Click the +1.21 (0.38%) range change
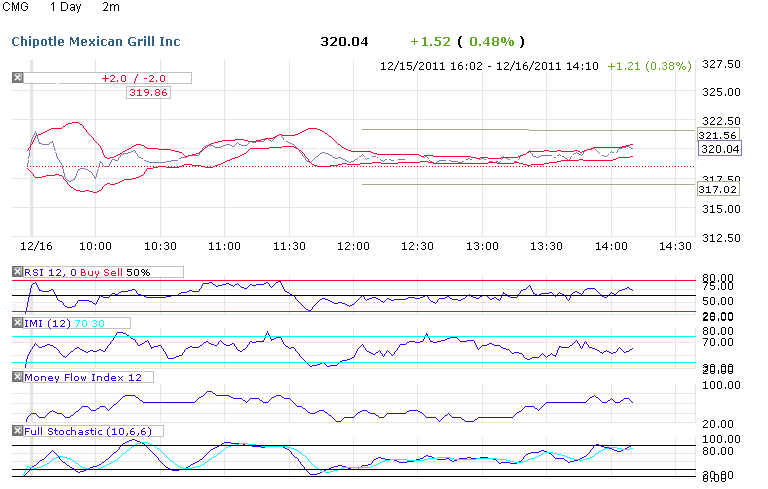The image size is (768, 489). click(649, 66)
